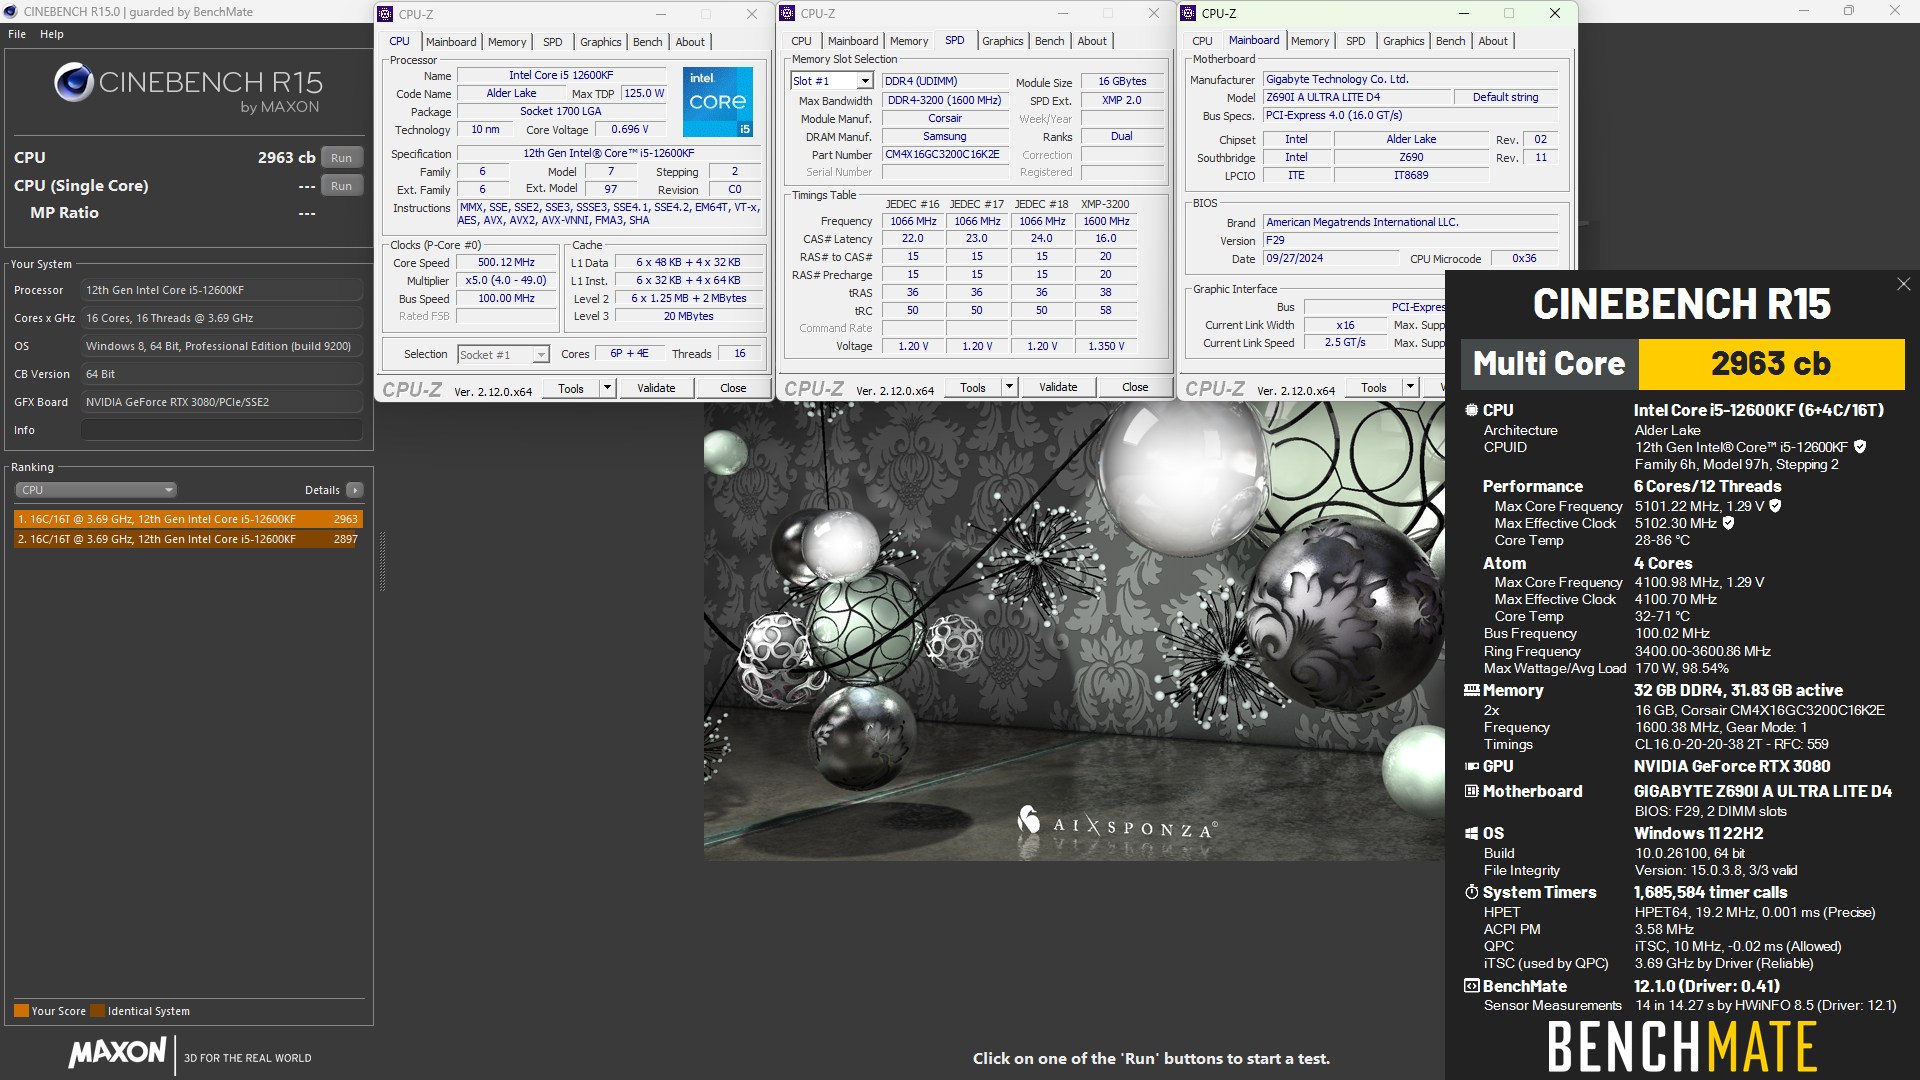Click the Mainboard CPU-Z window title icon
The width and height of the screenshot is (1920, 1080).
tap(1189, 13)
